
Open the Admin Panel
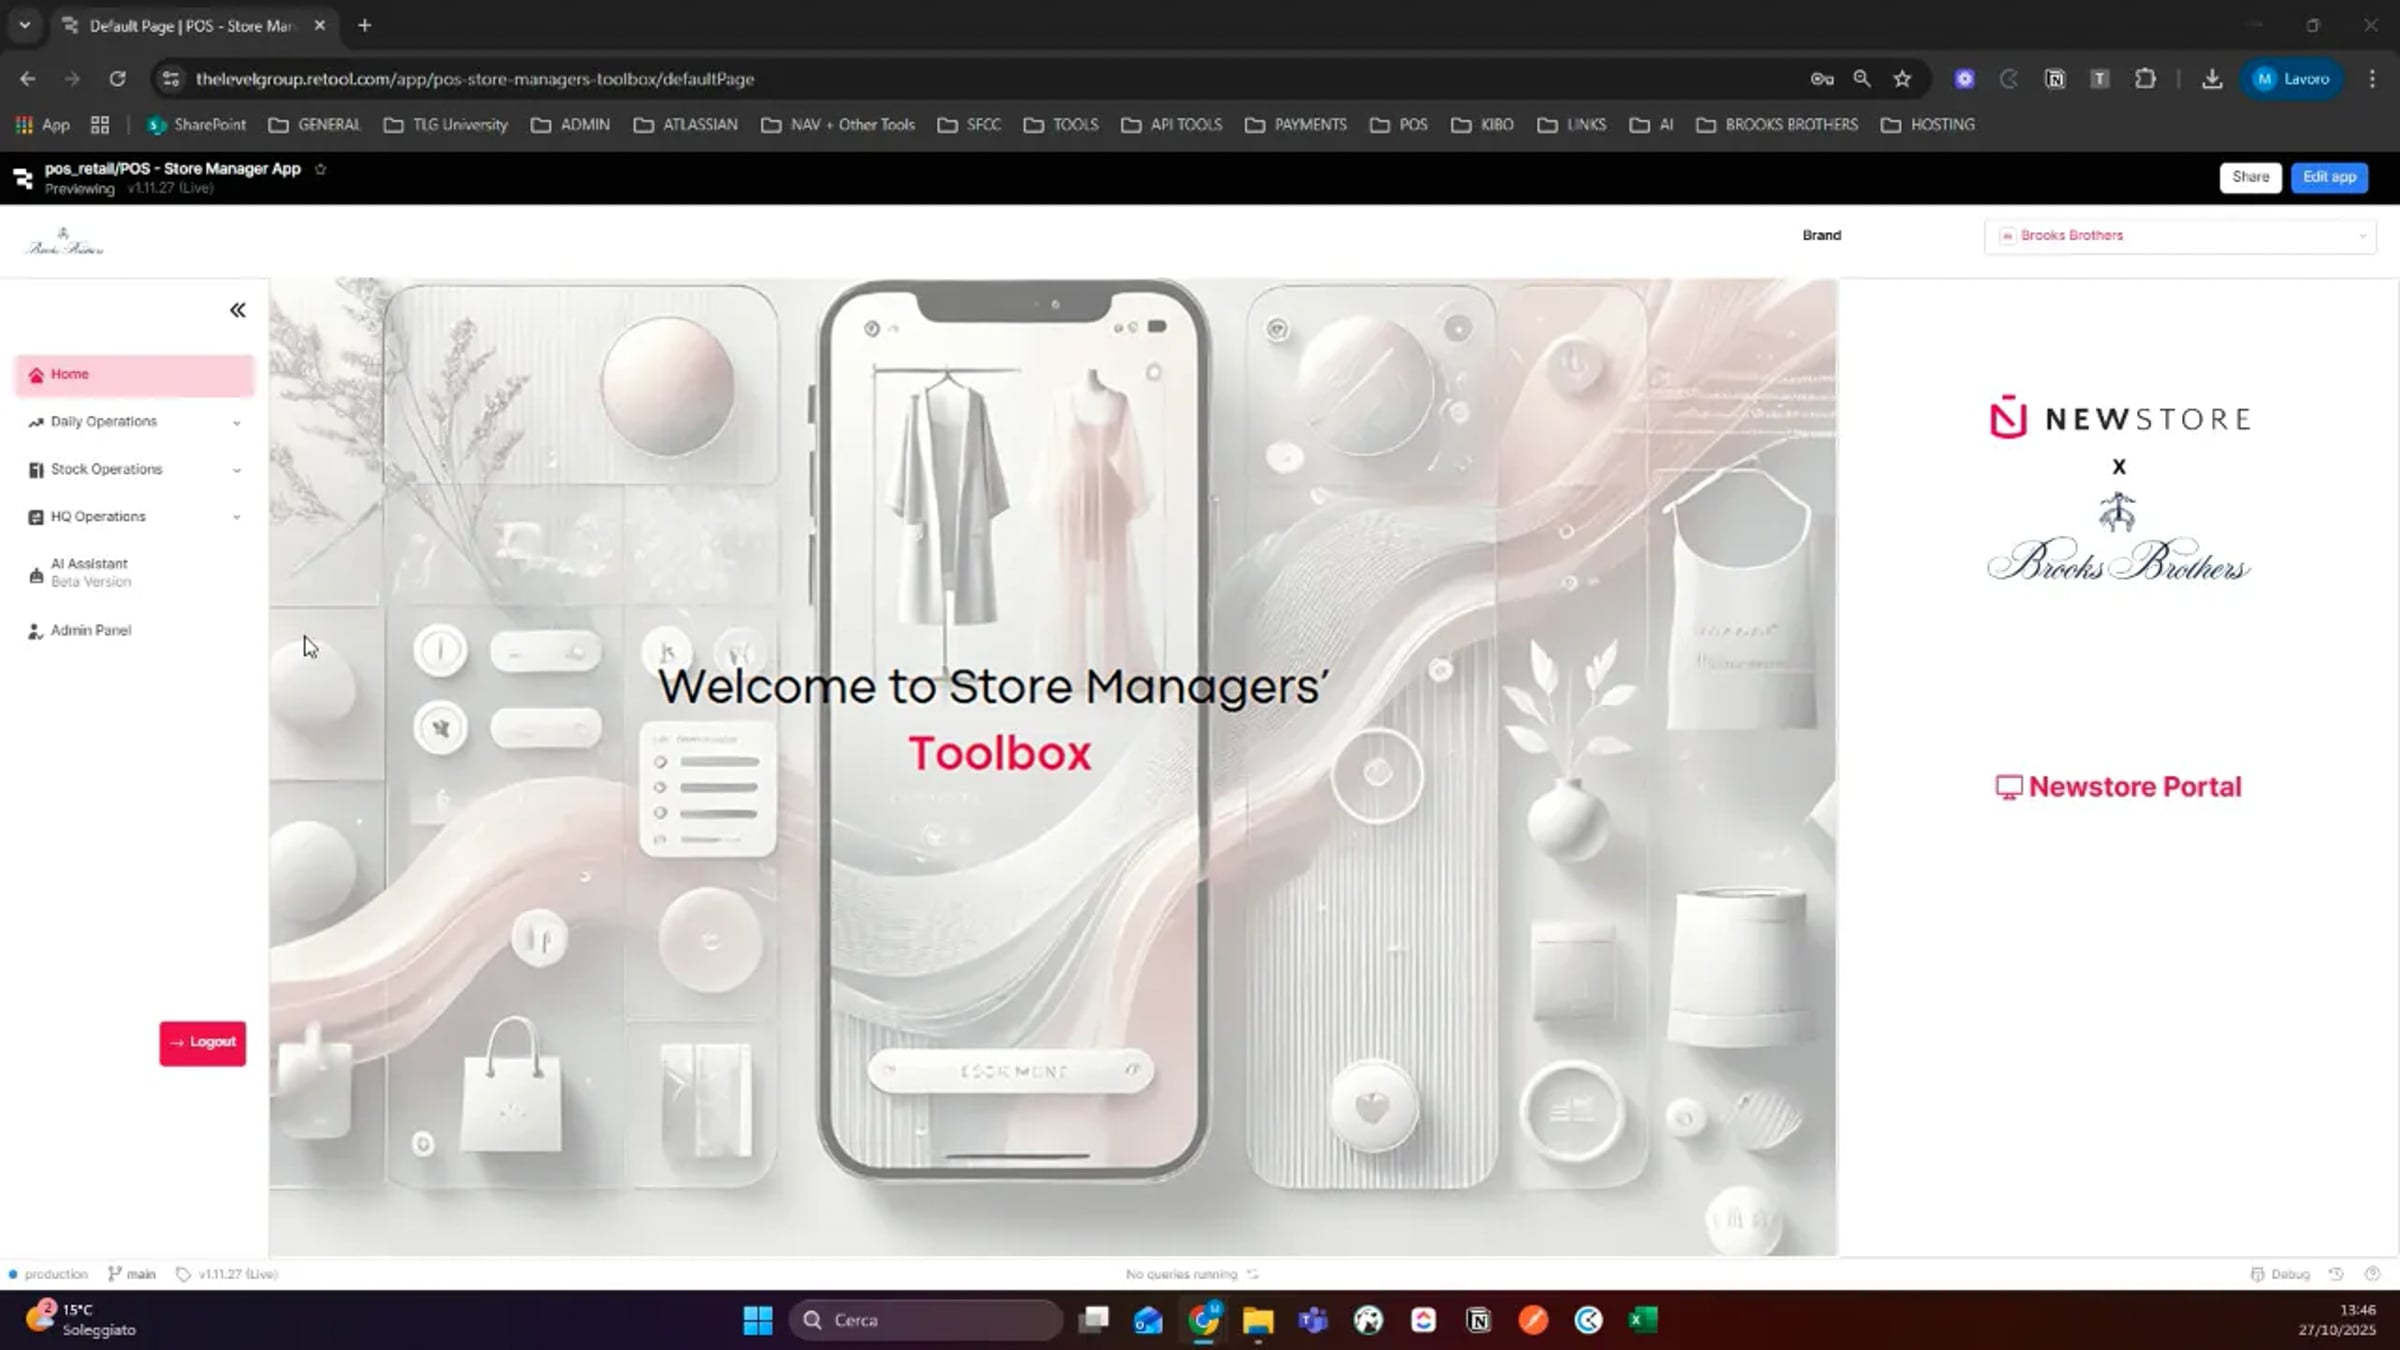tap(135, 631)
